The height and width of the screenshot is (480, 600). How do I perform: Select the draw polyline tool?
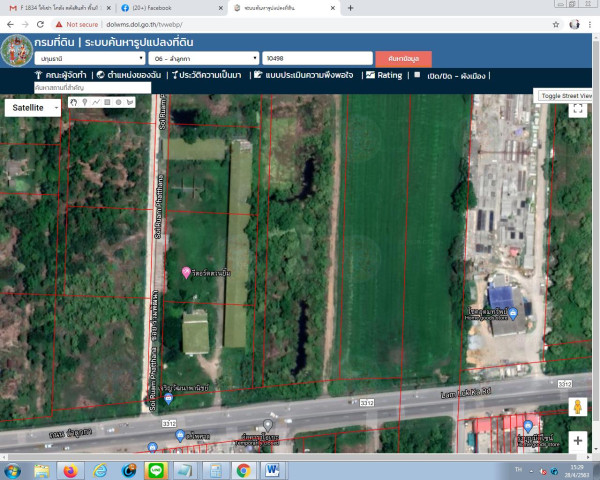coord(96,102)
